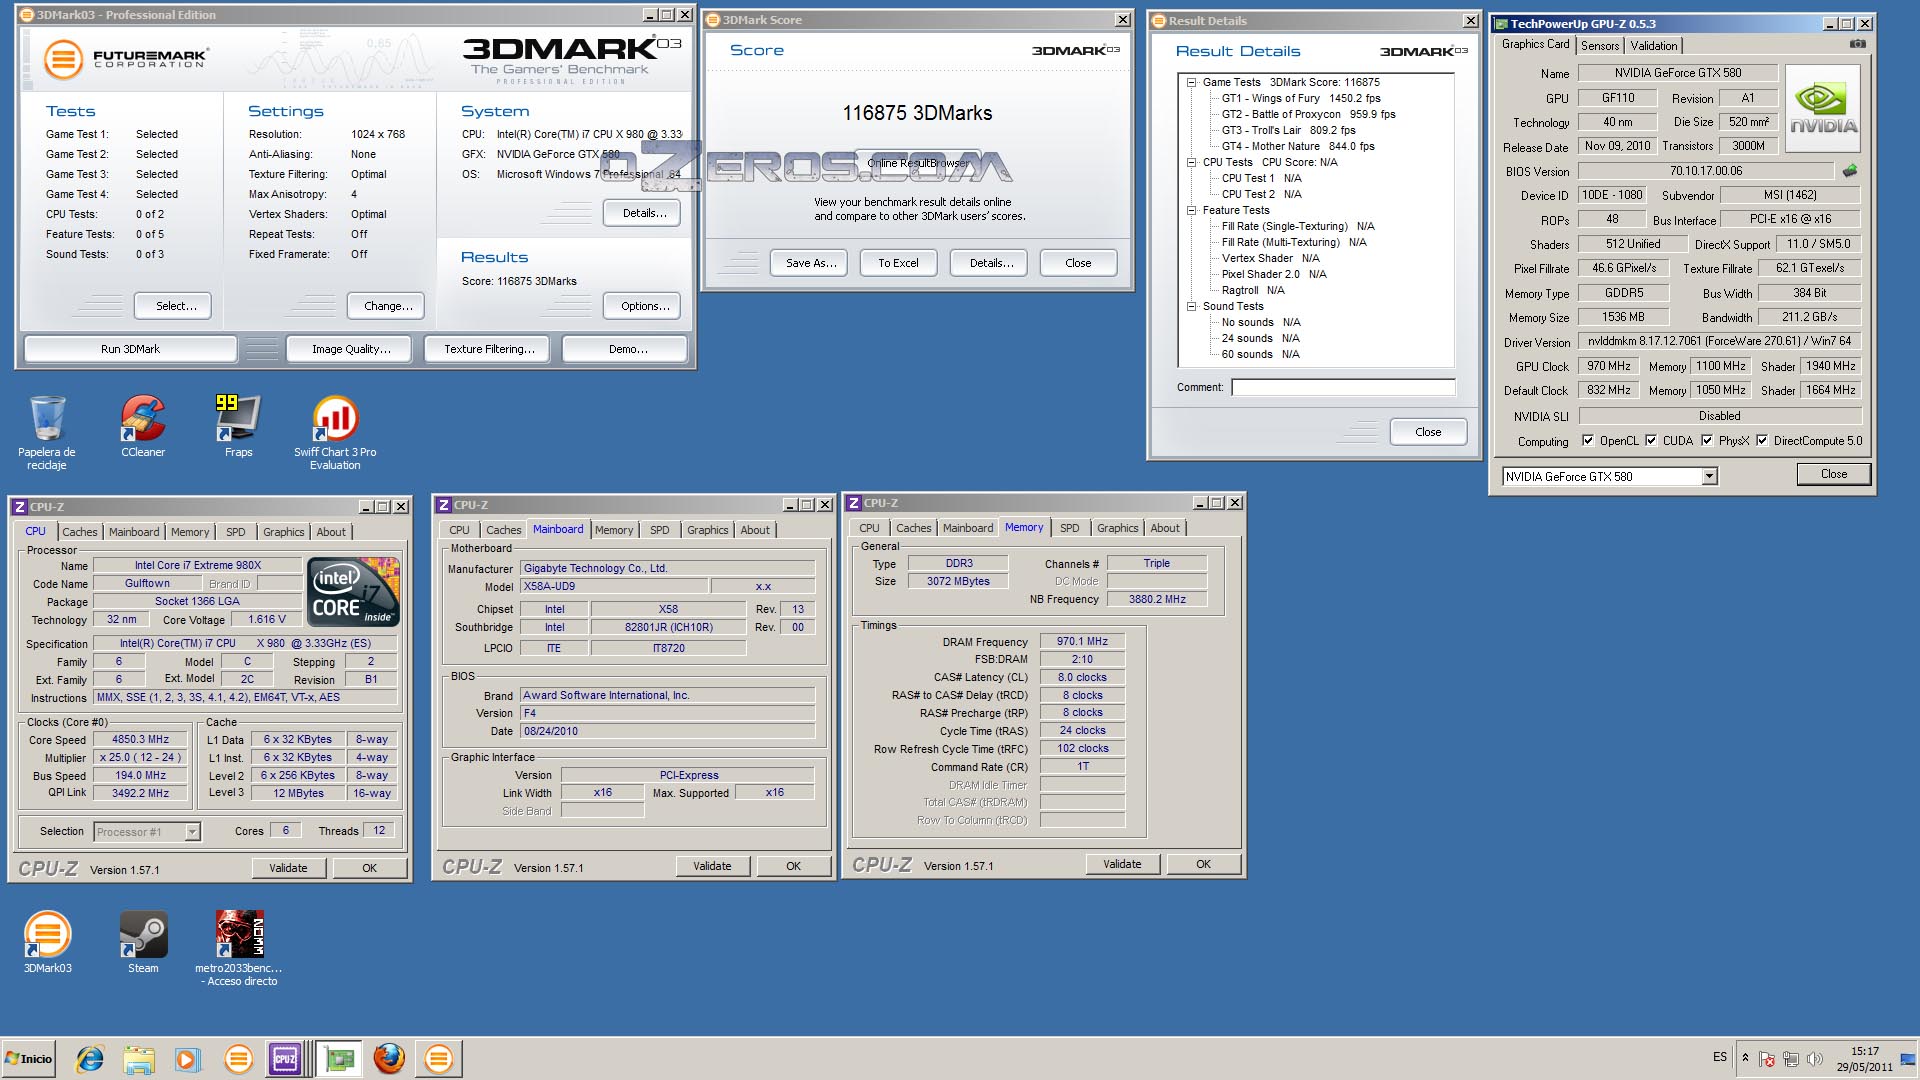Open Internet Explorer from the taskbar

pos(90,1059)
